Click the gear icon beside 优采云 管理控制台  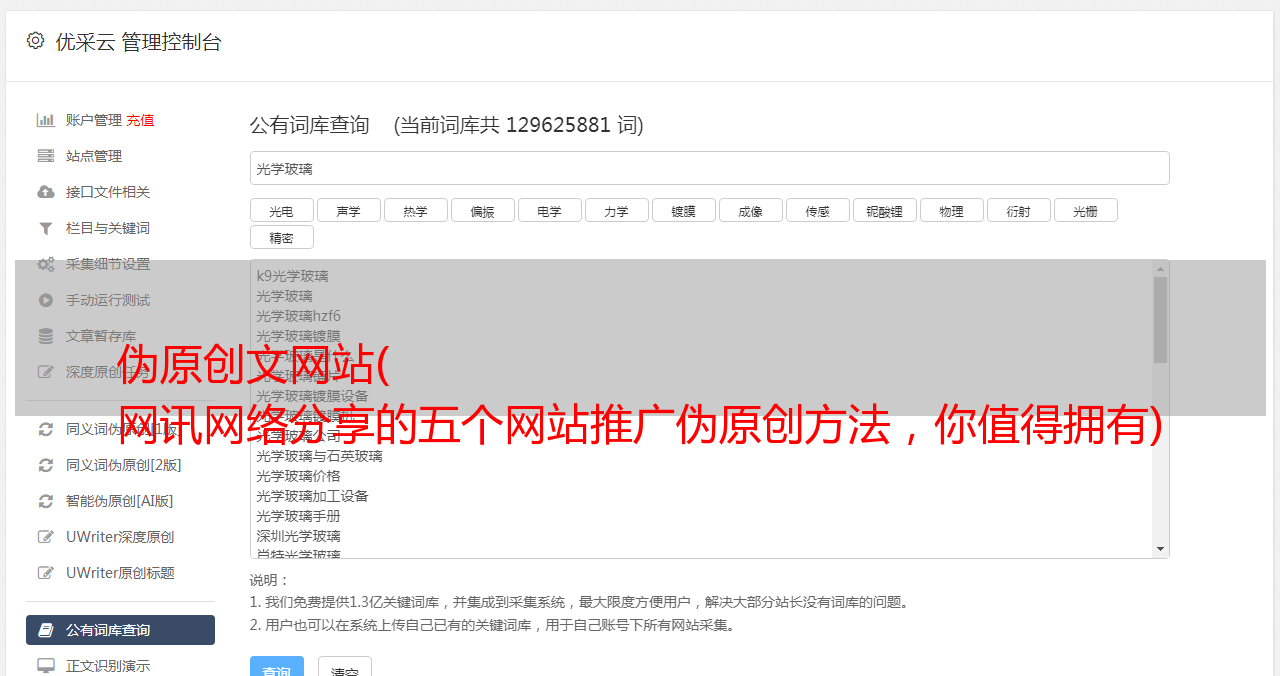point(36,41)
